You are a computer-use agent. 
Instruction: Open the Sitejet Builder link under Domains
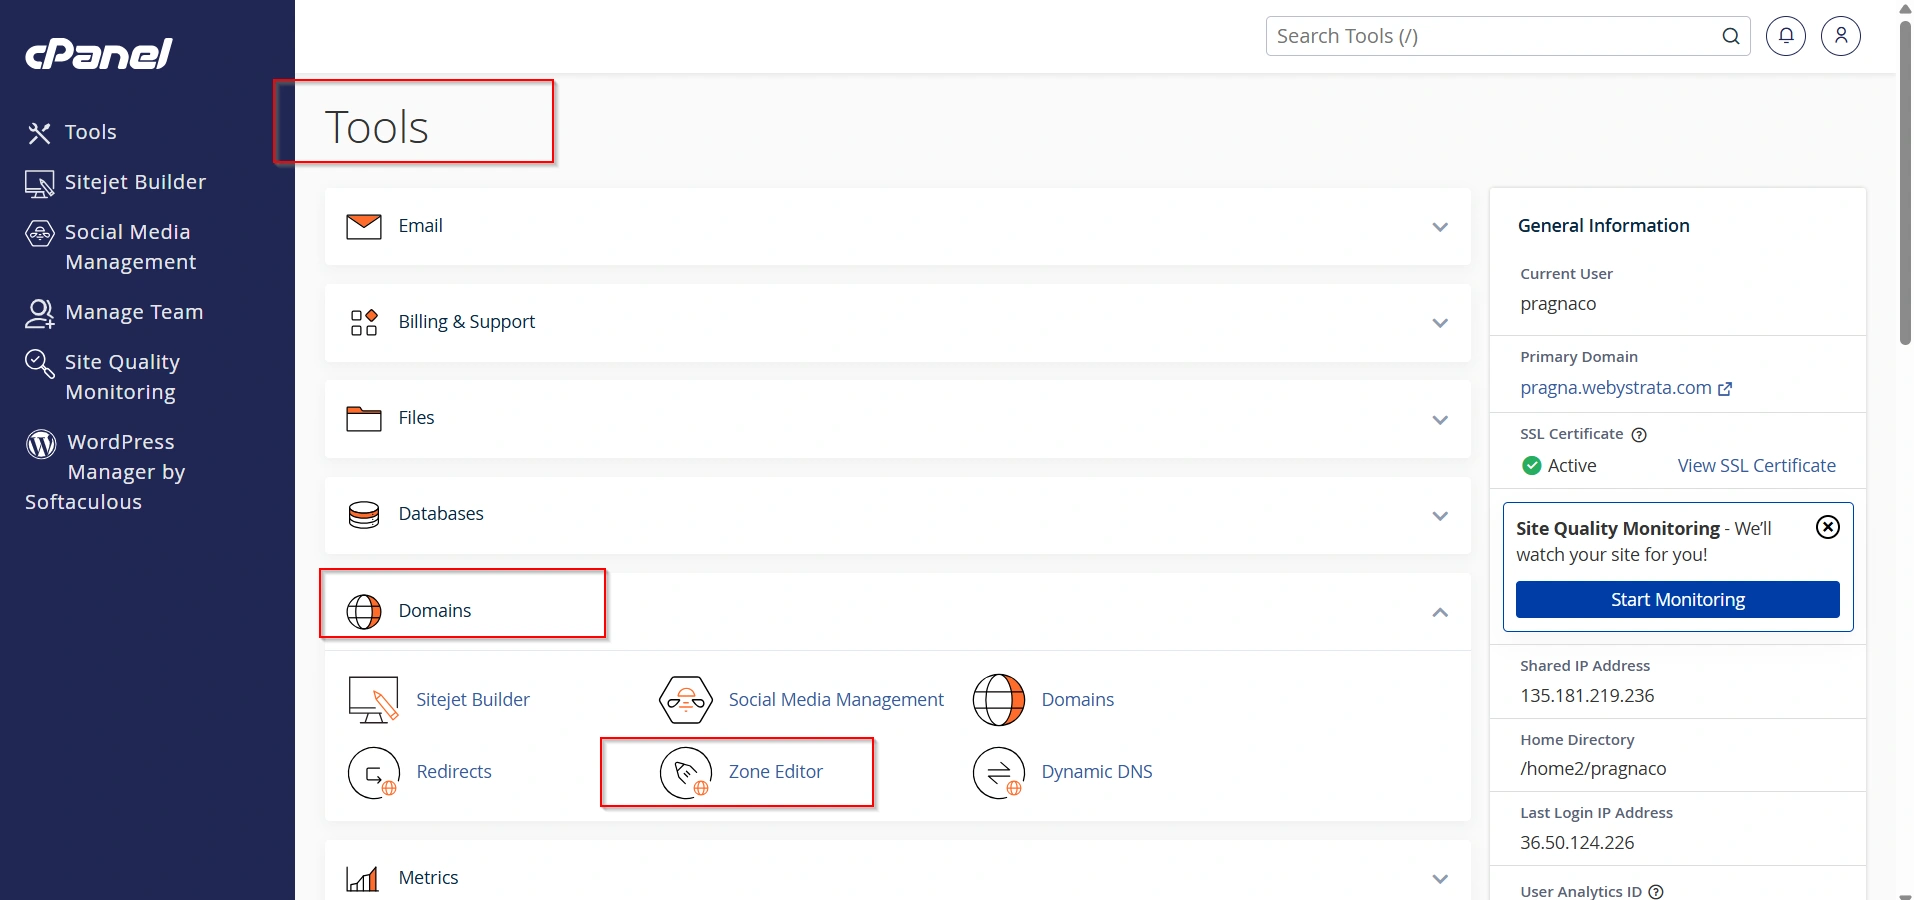pos(473,699)
